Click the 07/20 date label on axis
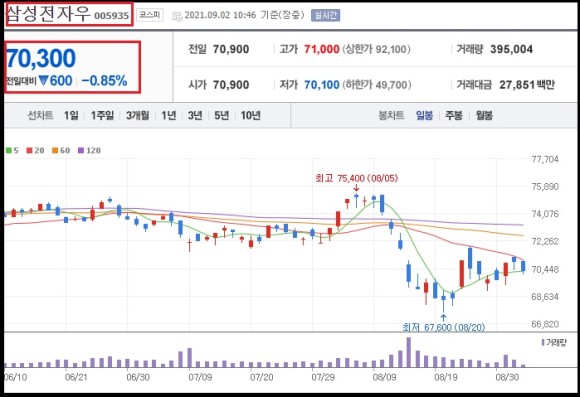Viewport: 580px width, 397px height. click(262, 377)
